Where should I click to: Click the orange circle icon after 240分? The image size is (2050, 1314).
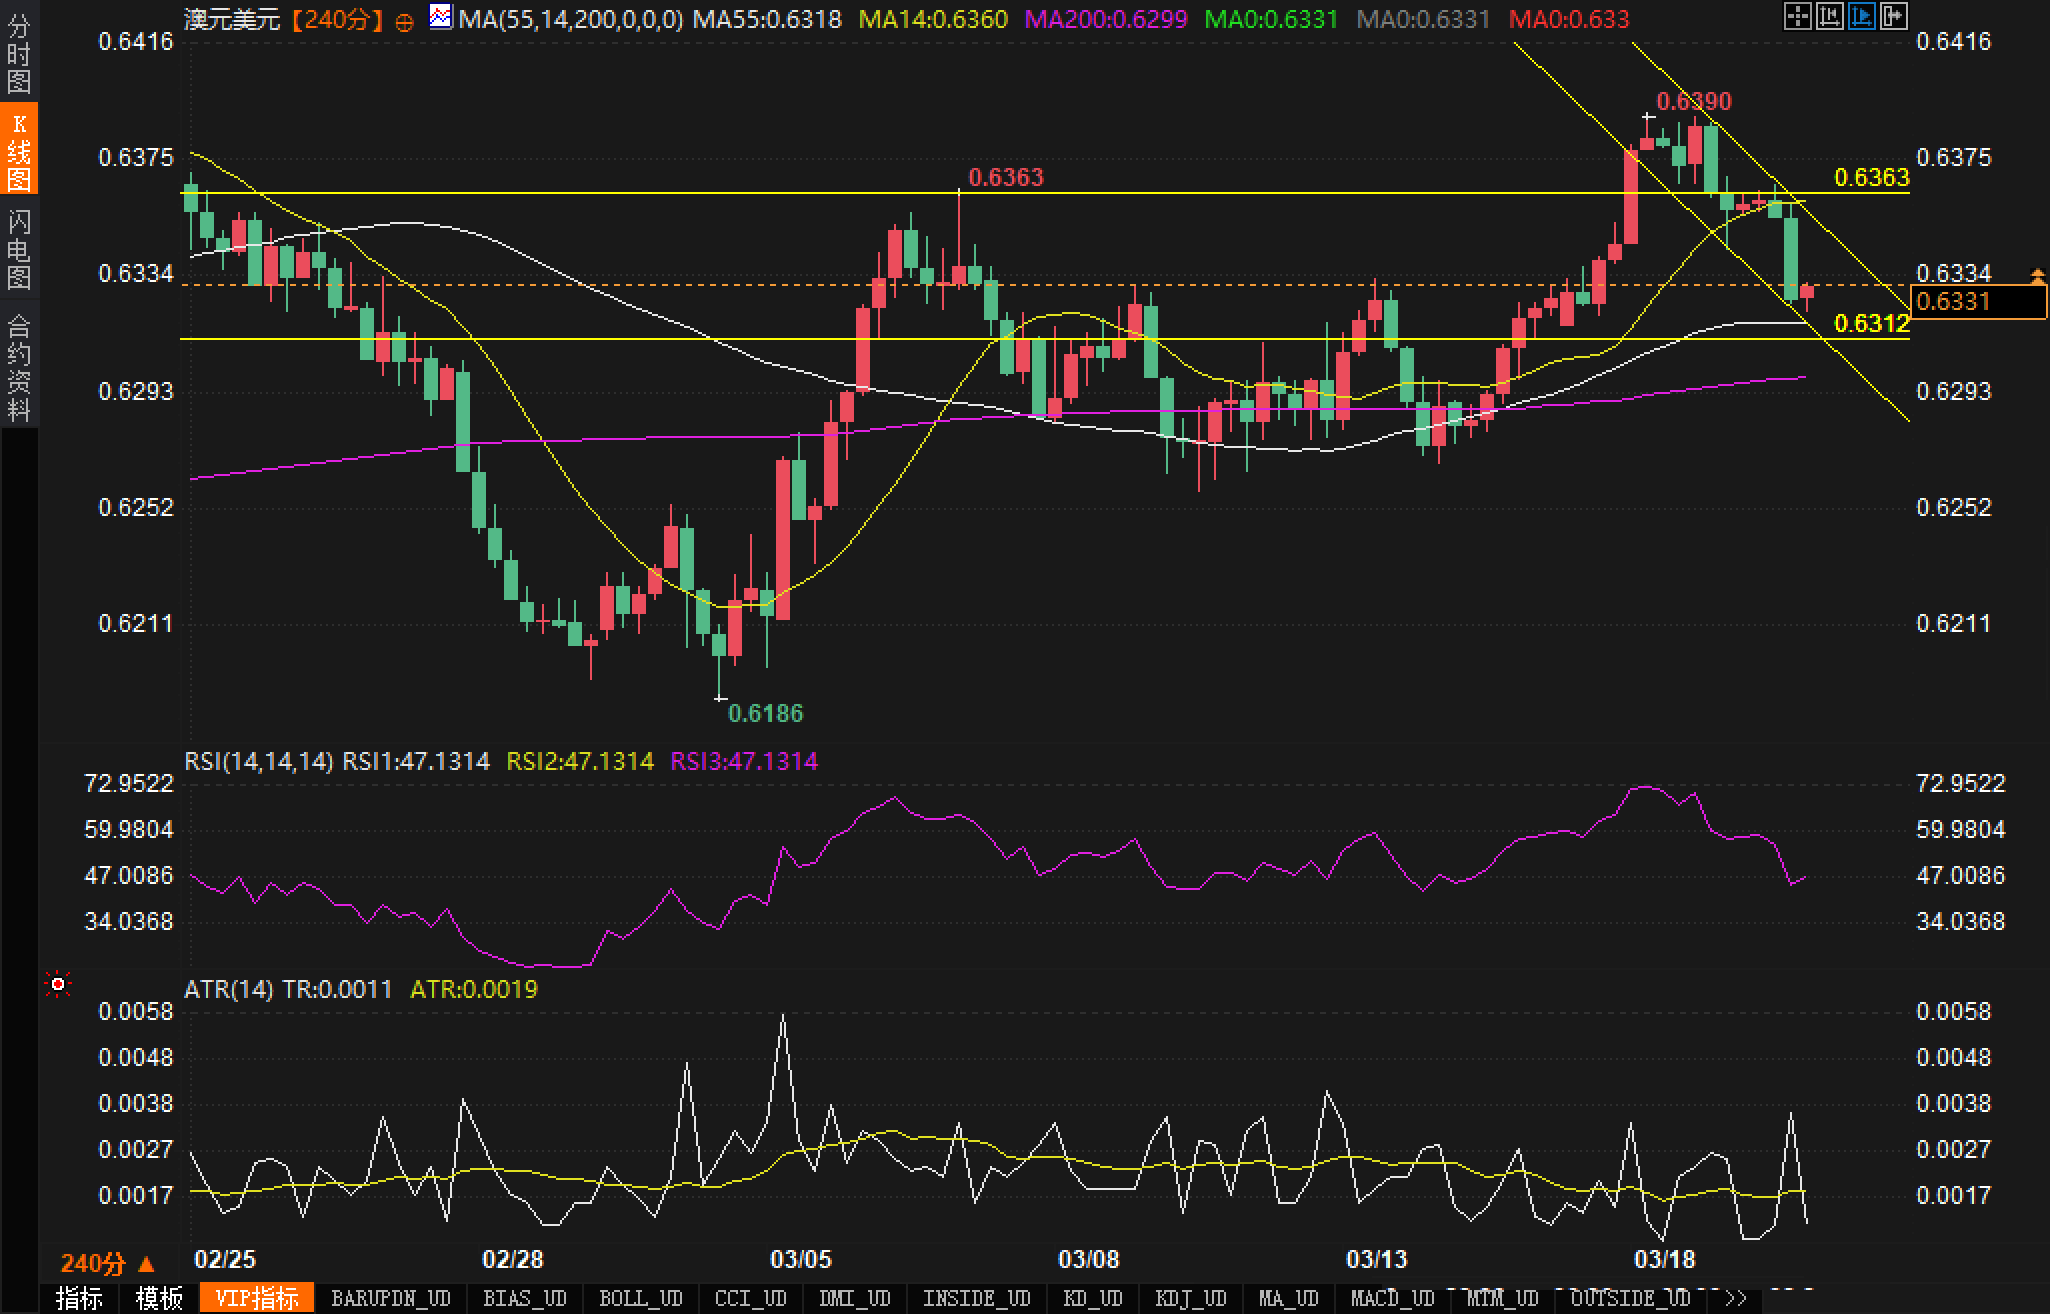[x=404, y=21]
